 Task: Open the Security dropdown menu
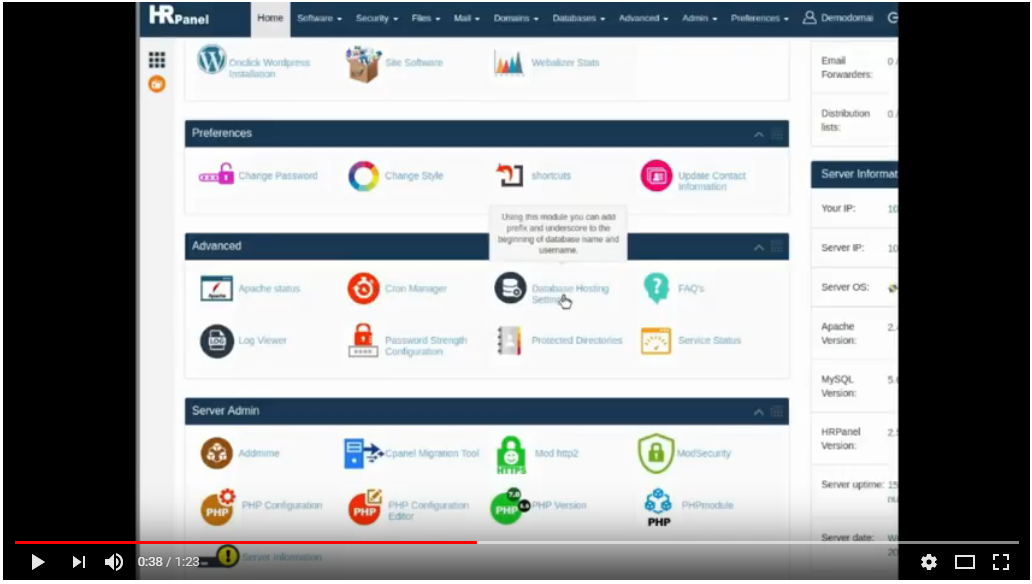tap(376, 18)
